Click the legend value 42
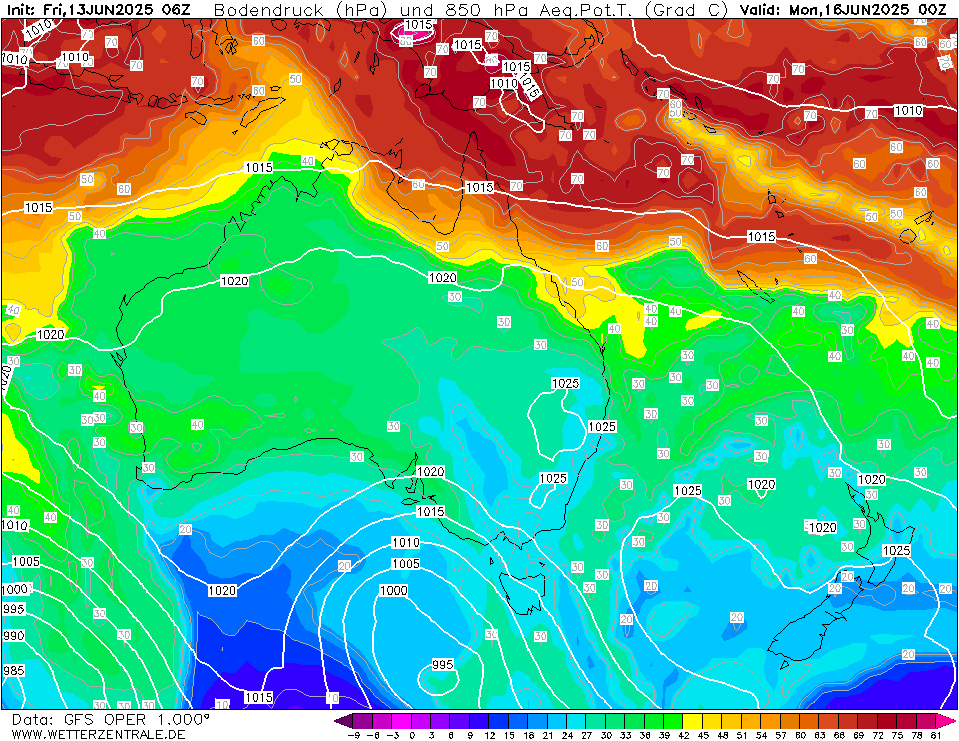The width and height of the screenshot is (959, 741). coord(684,735)
